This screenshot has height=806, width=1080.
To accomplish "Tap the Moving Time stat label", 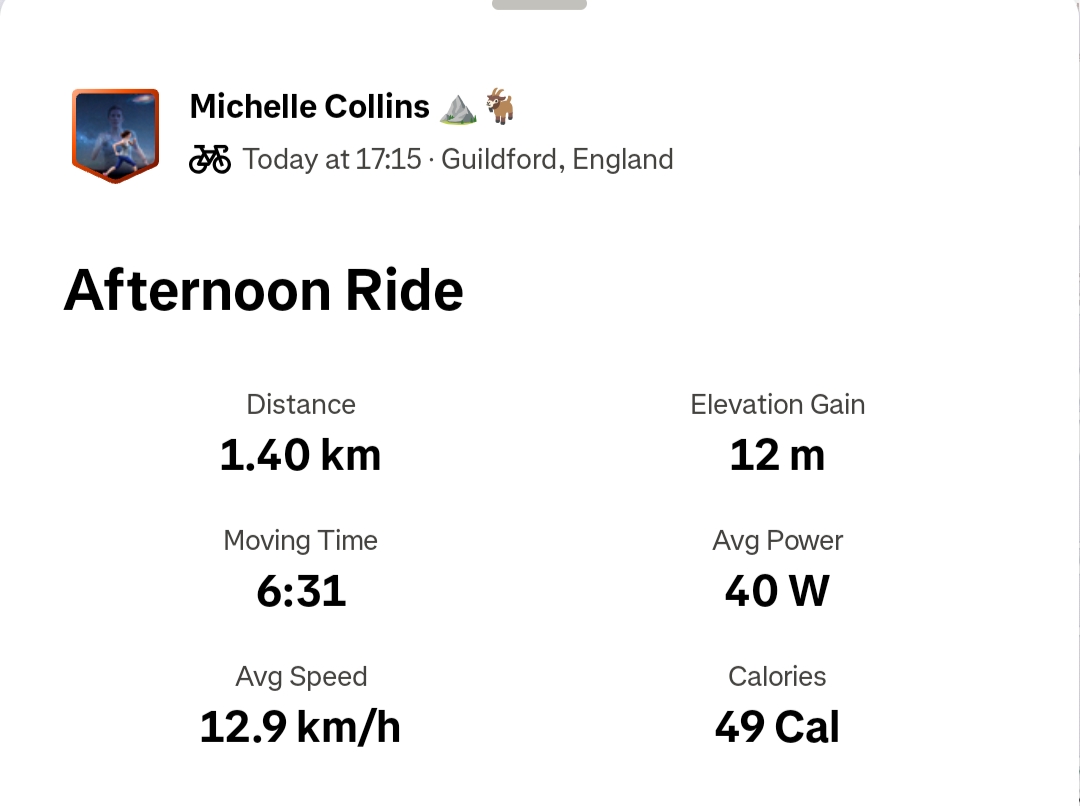I will 301,541.
